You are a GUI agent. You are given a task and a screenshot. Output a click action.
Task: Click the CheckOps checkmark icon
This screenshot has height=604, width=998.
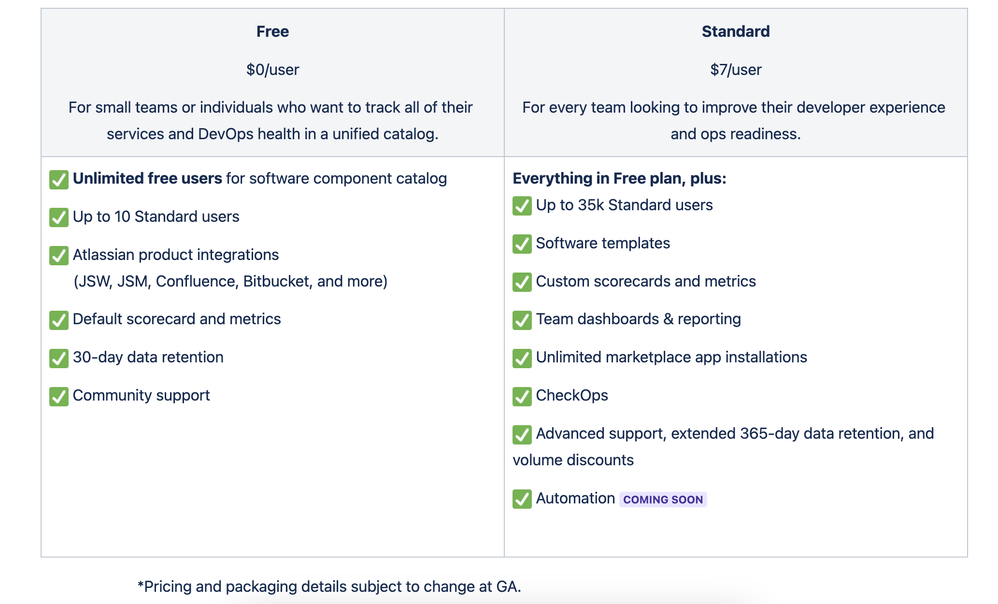coord(522,397)
